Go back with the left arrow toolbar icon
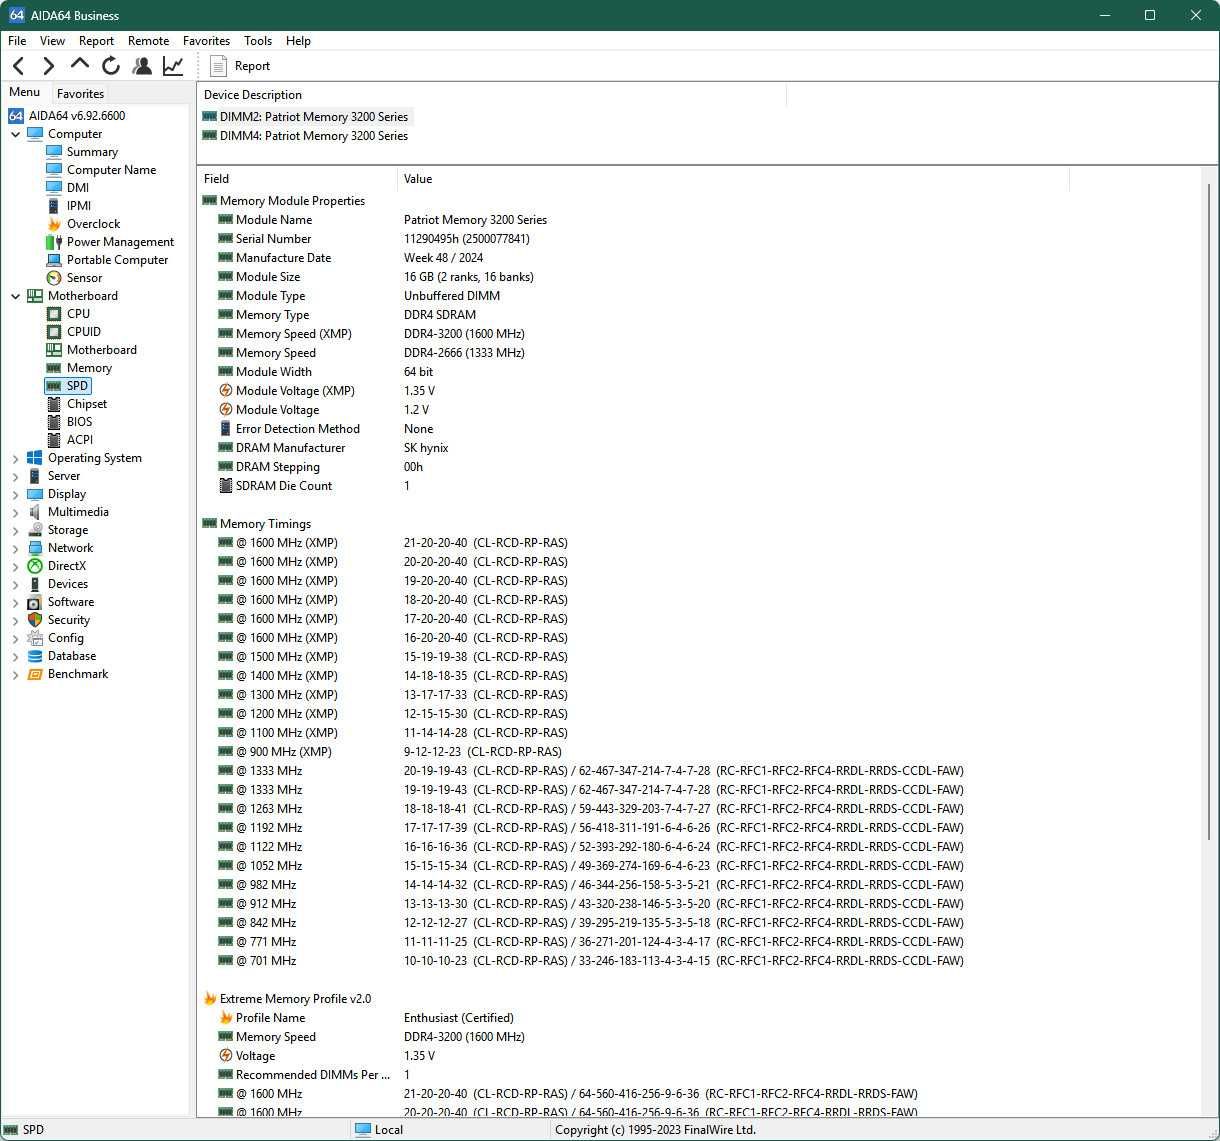Image resolution: width=1220 pixels, height=1141 pixels. tap(19, 66)
